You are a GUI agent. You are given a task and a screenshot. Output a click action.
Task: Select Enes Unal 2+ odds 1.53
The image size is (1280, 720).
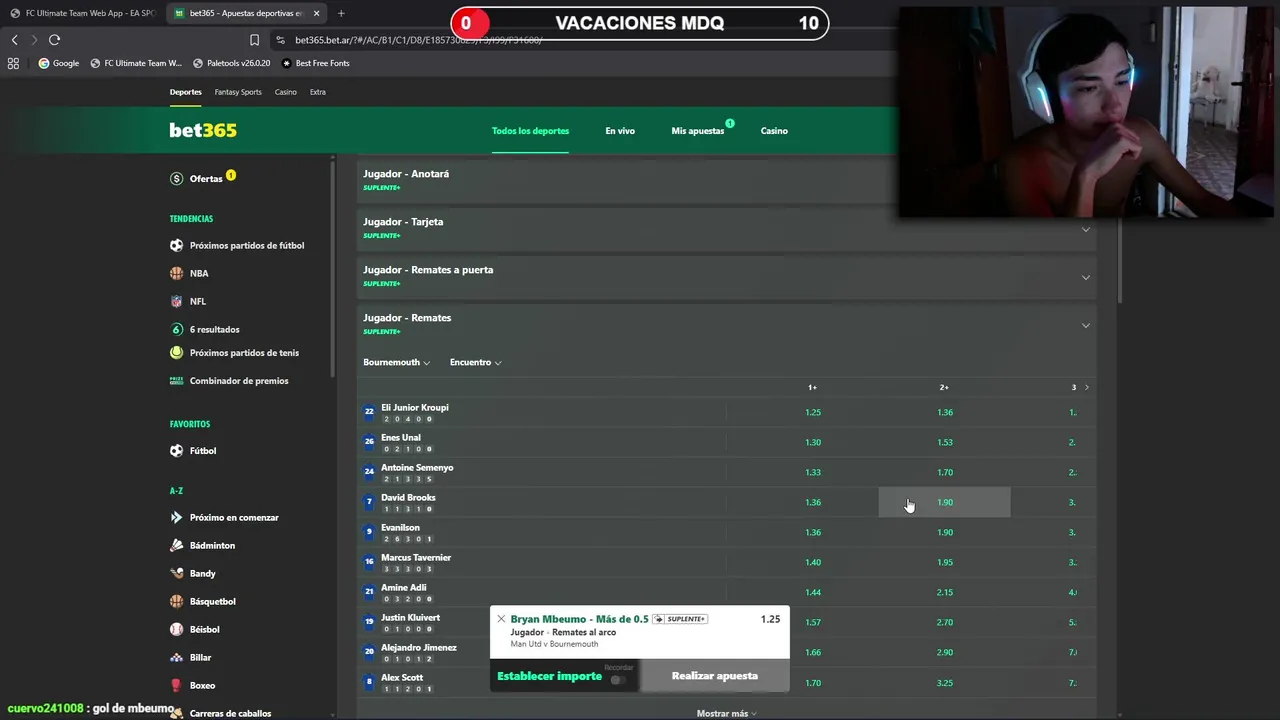click(x=944, y=442)
